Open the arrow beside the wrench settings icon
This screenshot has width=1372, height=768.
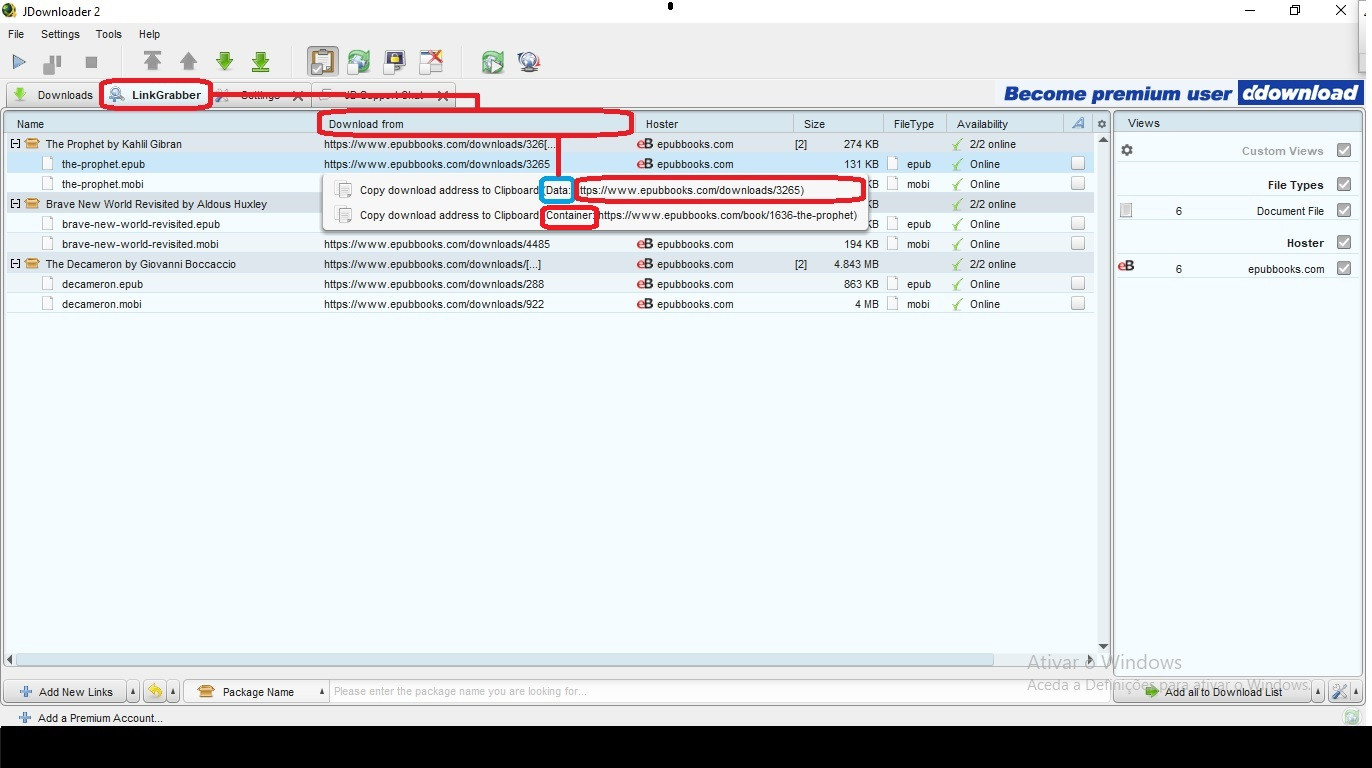point(1355,692)
